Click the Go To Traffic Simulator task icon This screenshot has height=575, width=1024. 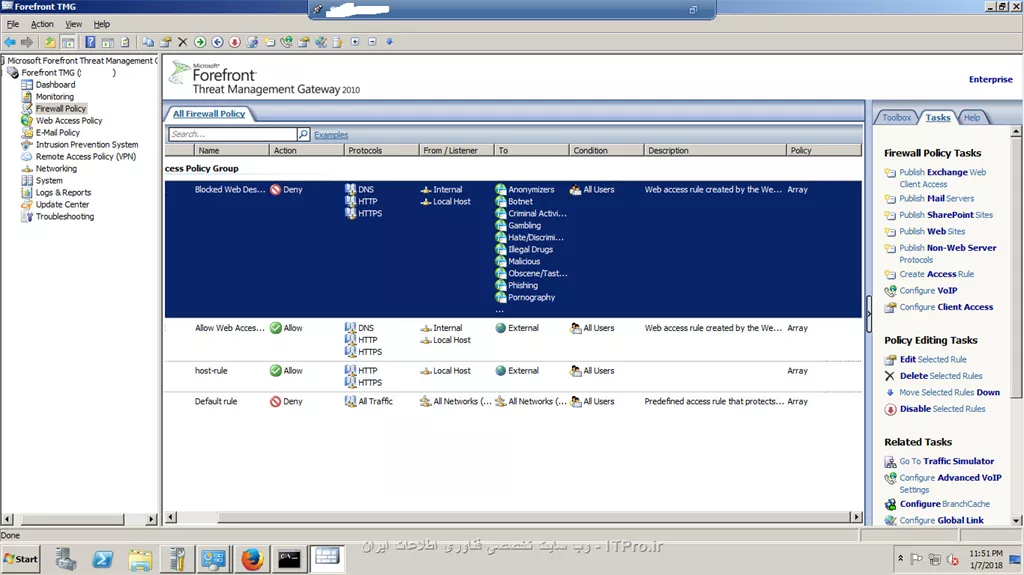(x=890, y=461)
